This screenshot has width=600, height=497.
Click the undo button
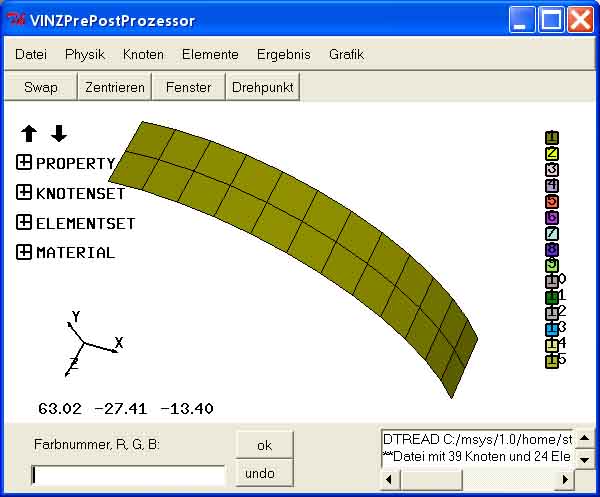tap(260, 473)
